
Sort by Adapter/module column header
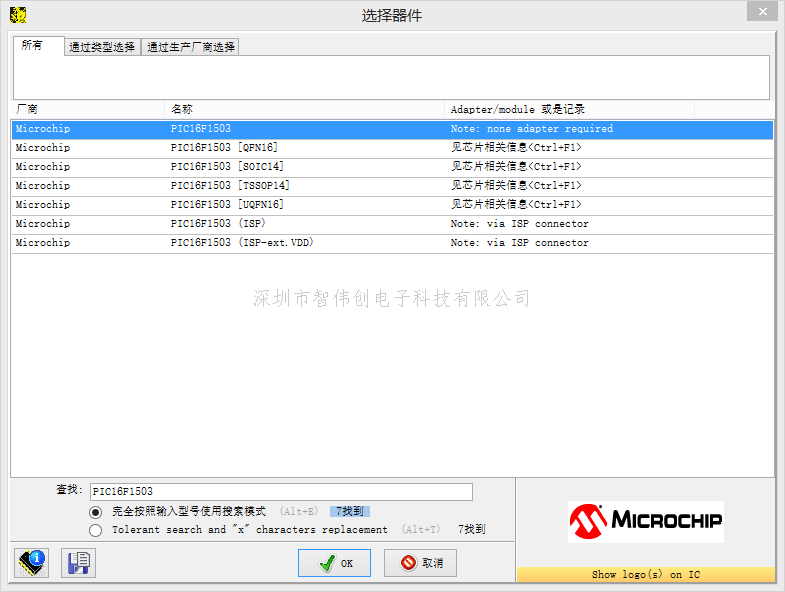pyautogui.click(x=569, y=109)
